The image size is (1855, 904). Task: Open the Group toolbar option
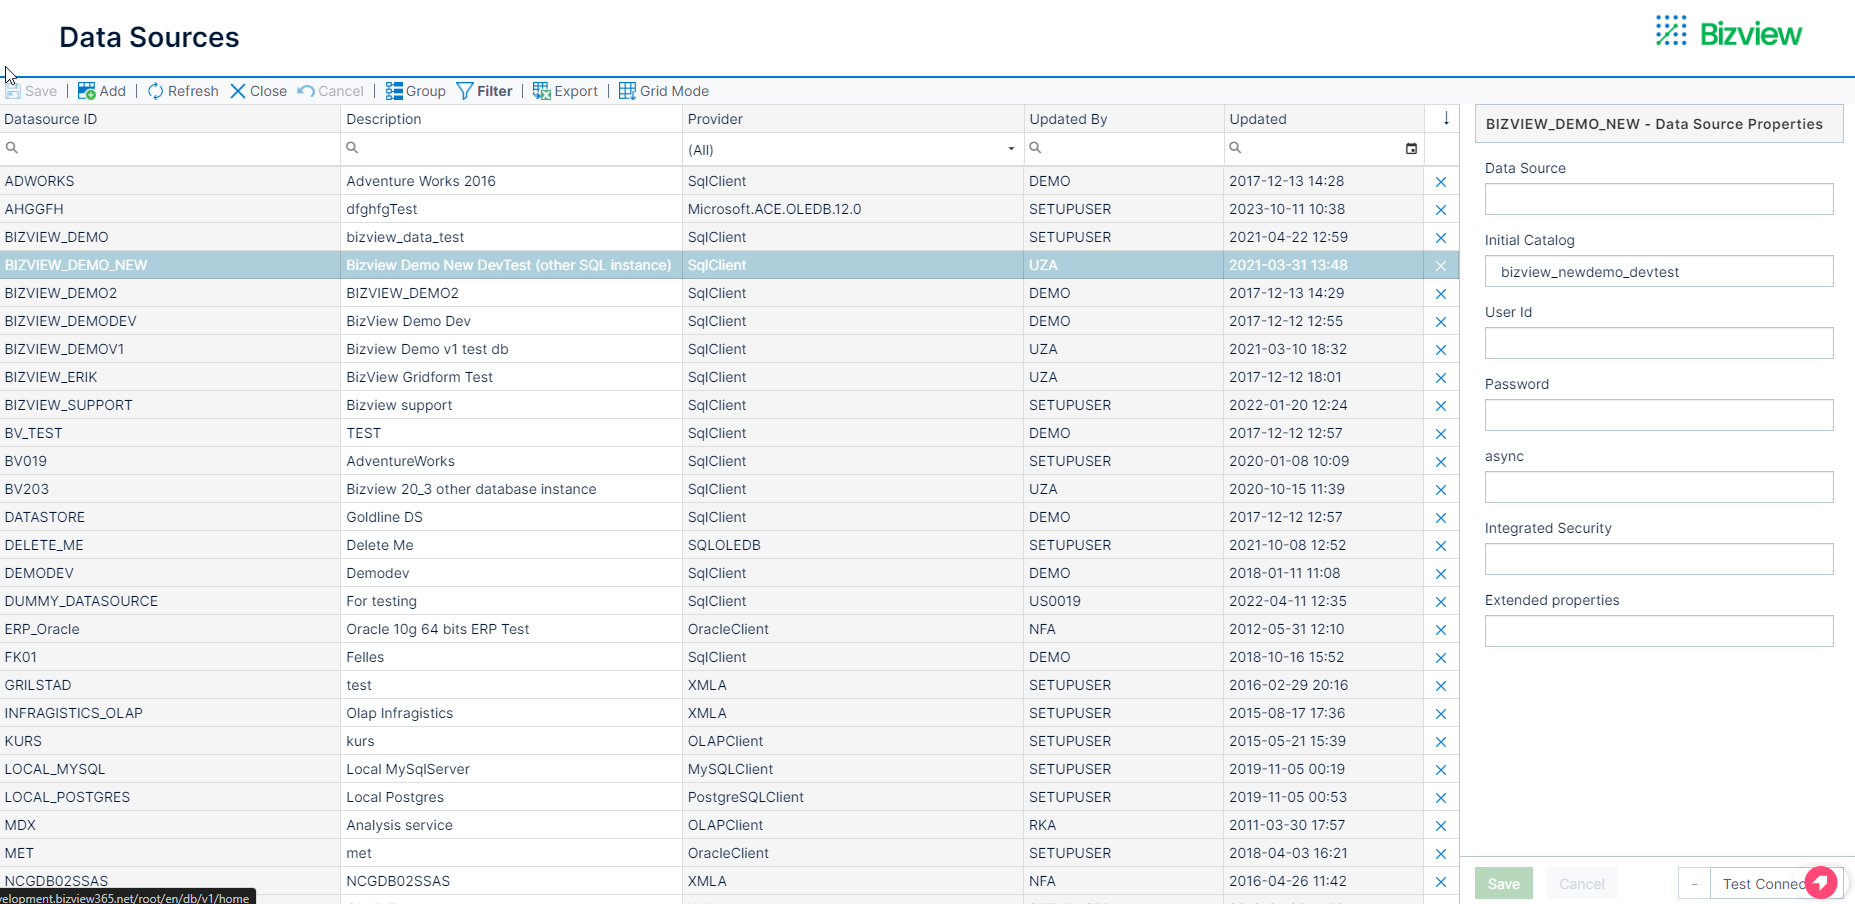(x=416, y=91)
